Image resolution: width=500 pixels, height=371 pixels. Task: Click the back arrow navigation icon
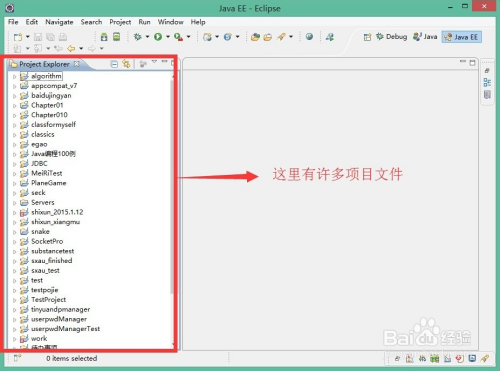71,49
